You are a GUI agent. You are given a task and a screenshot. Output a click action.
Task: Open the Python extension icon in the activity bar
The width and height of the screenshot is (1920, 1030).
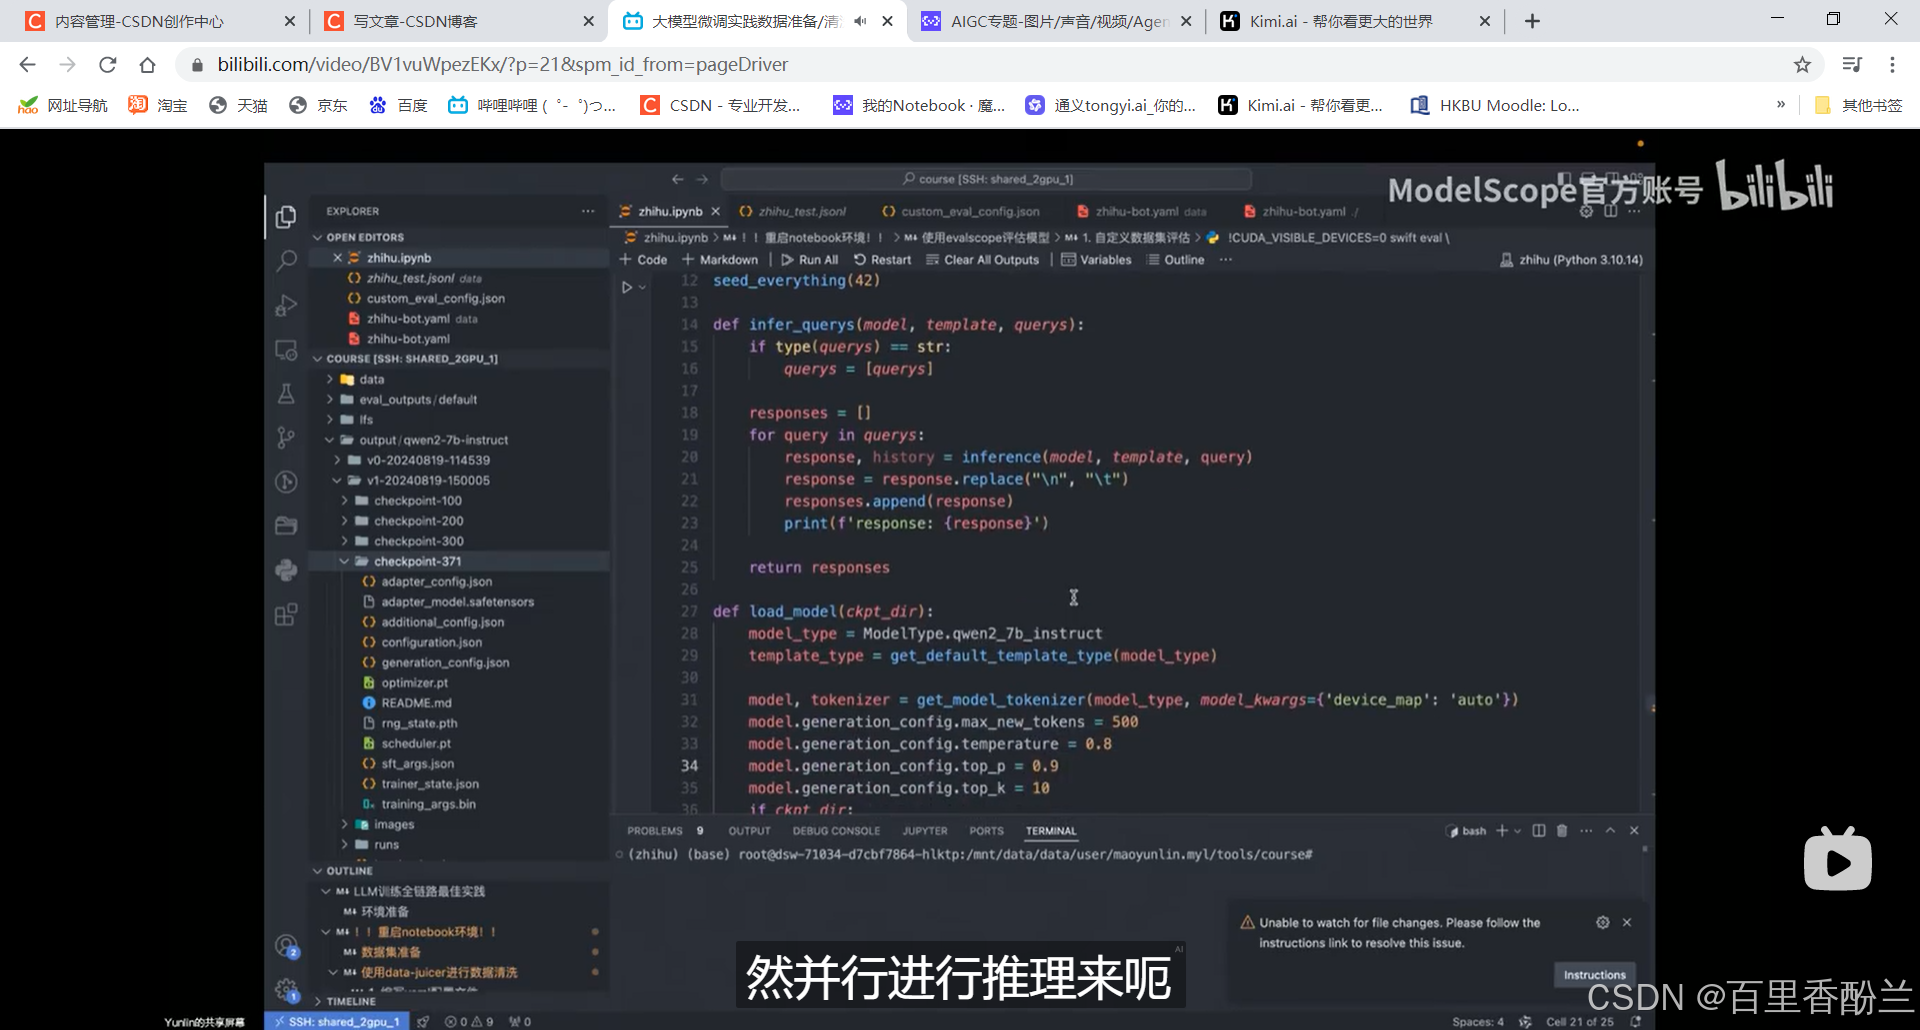[286, 570]
